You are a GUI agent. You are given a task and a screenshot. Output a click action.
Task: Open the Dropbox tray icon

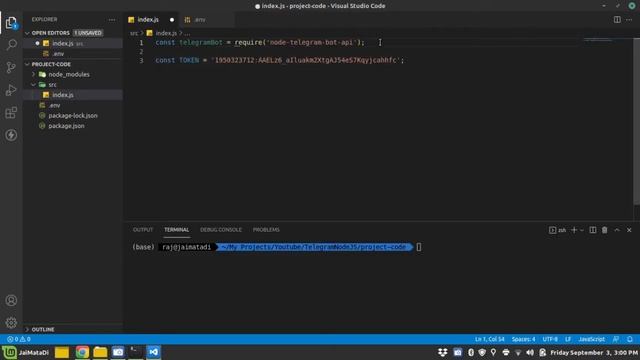click(x=442, y=352)
